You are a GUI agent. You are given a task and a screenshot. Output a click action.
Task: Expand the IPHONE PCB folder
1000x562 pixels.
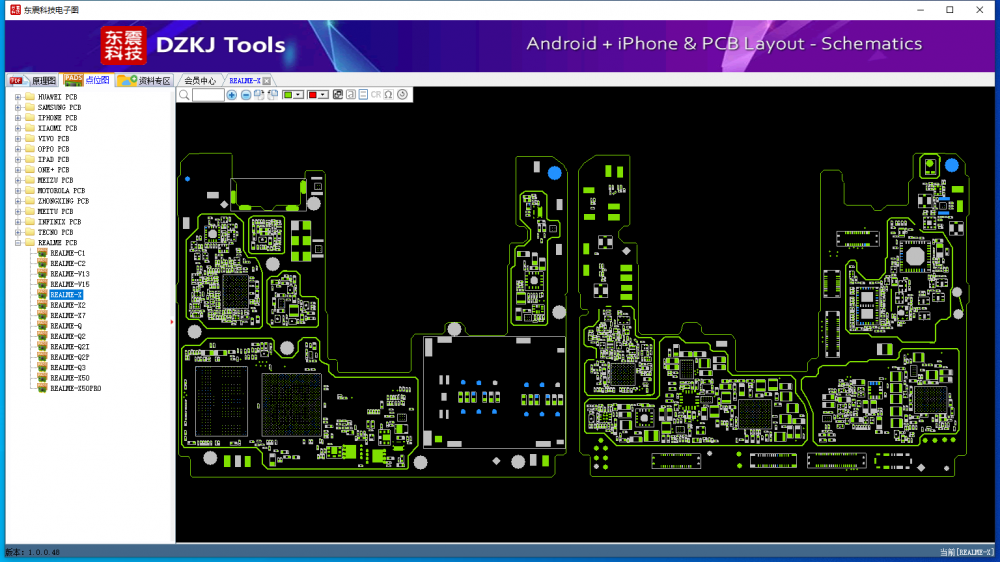click(x=18, y=118)
